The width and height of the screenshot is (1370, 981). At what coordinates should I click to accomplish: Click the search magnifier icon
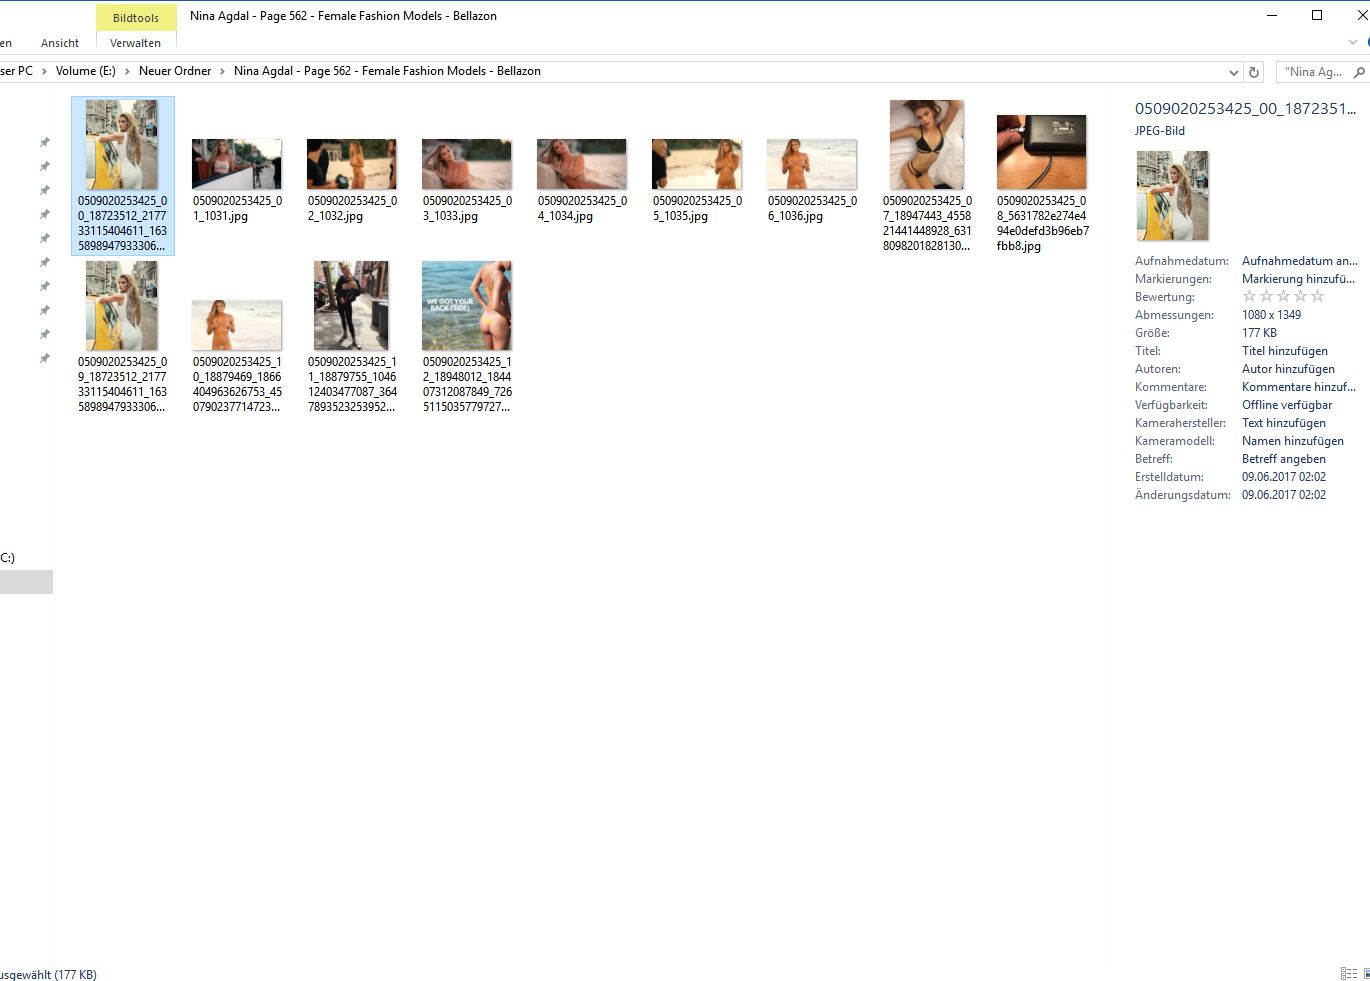1358,72
